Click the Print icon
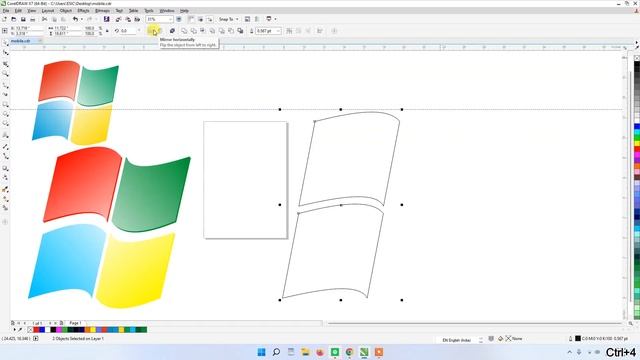Screen dimensions: 640x360 (32, 19)
